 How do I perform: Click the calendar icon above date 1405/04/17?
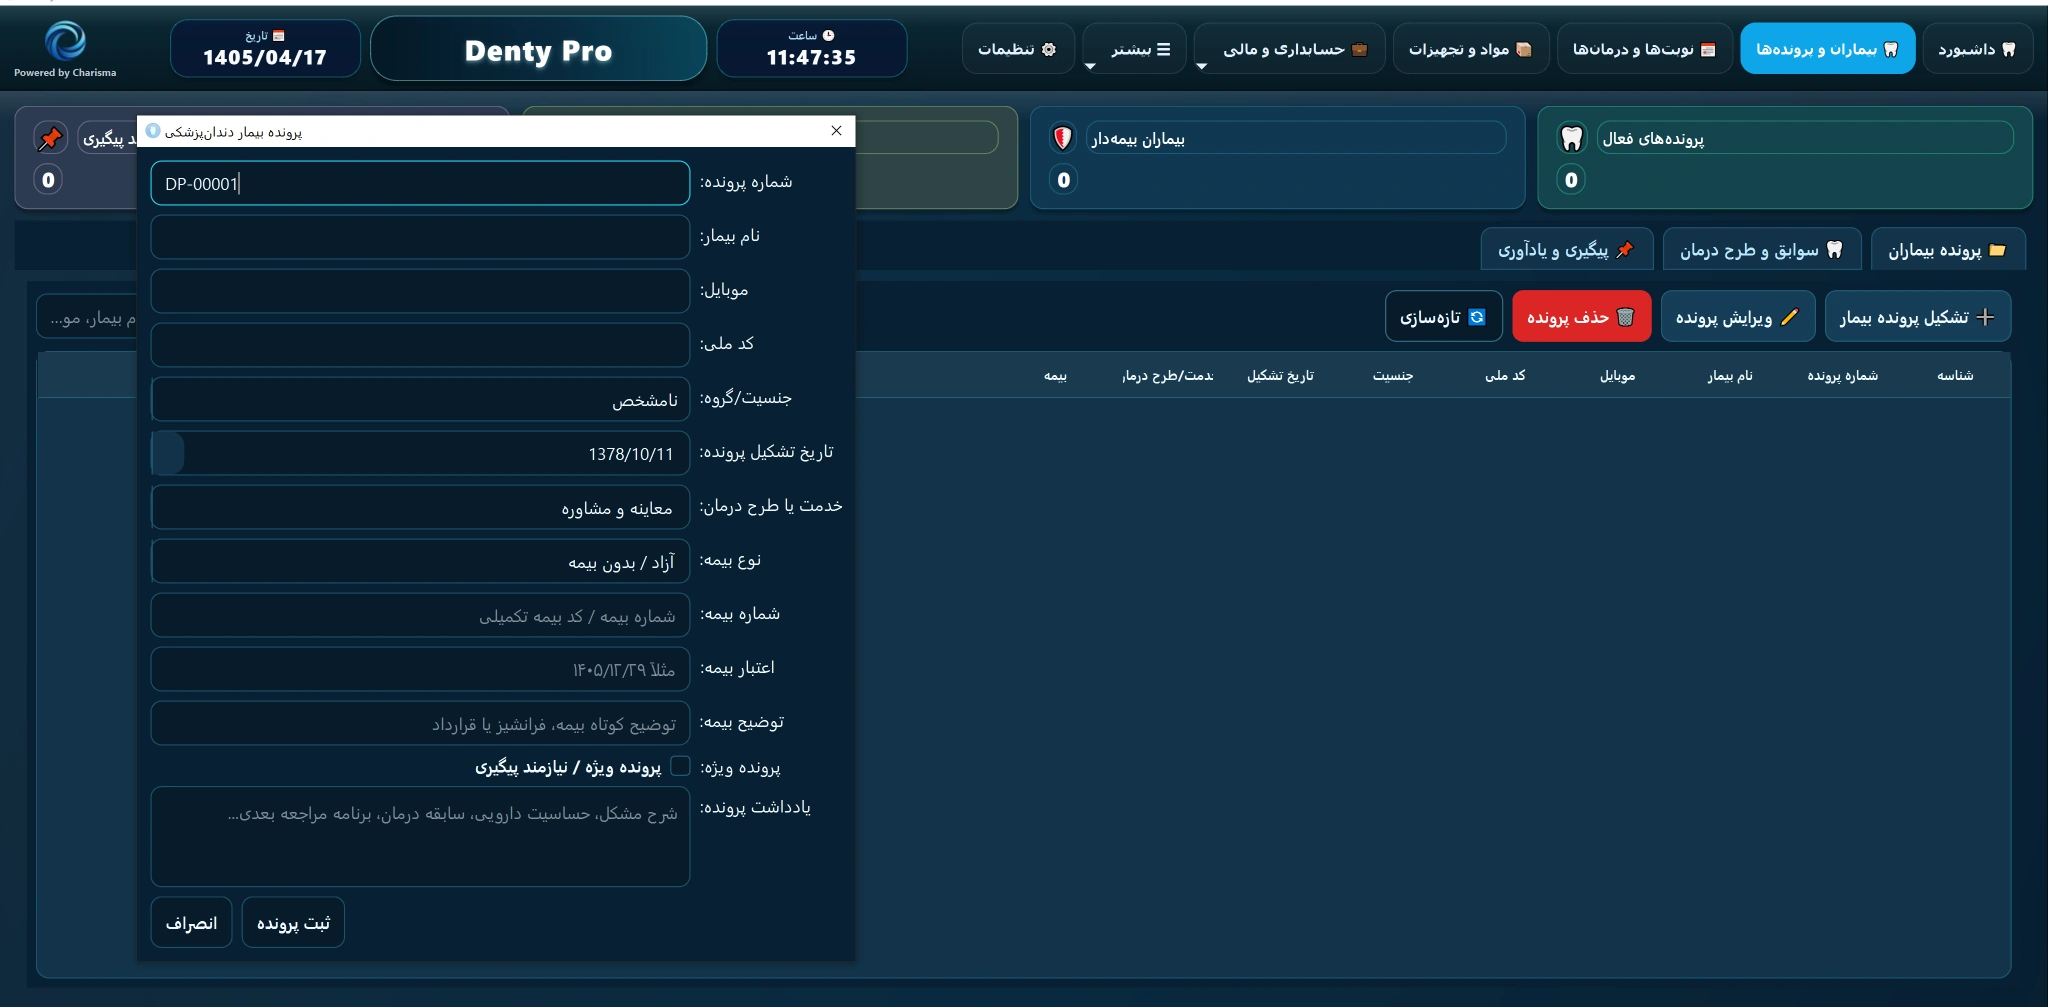click(279, 36)
